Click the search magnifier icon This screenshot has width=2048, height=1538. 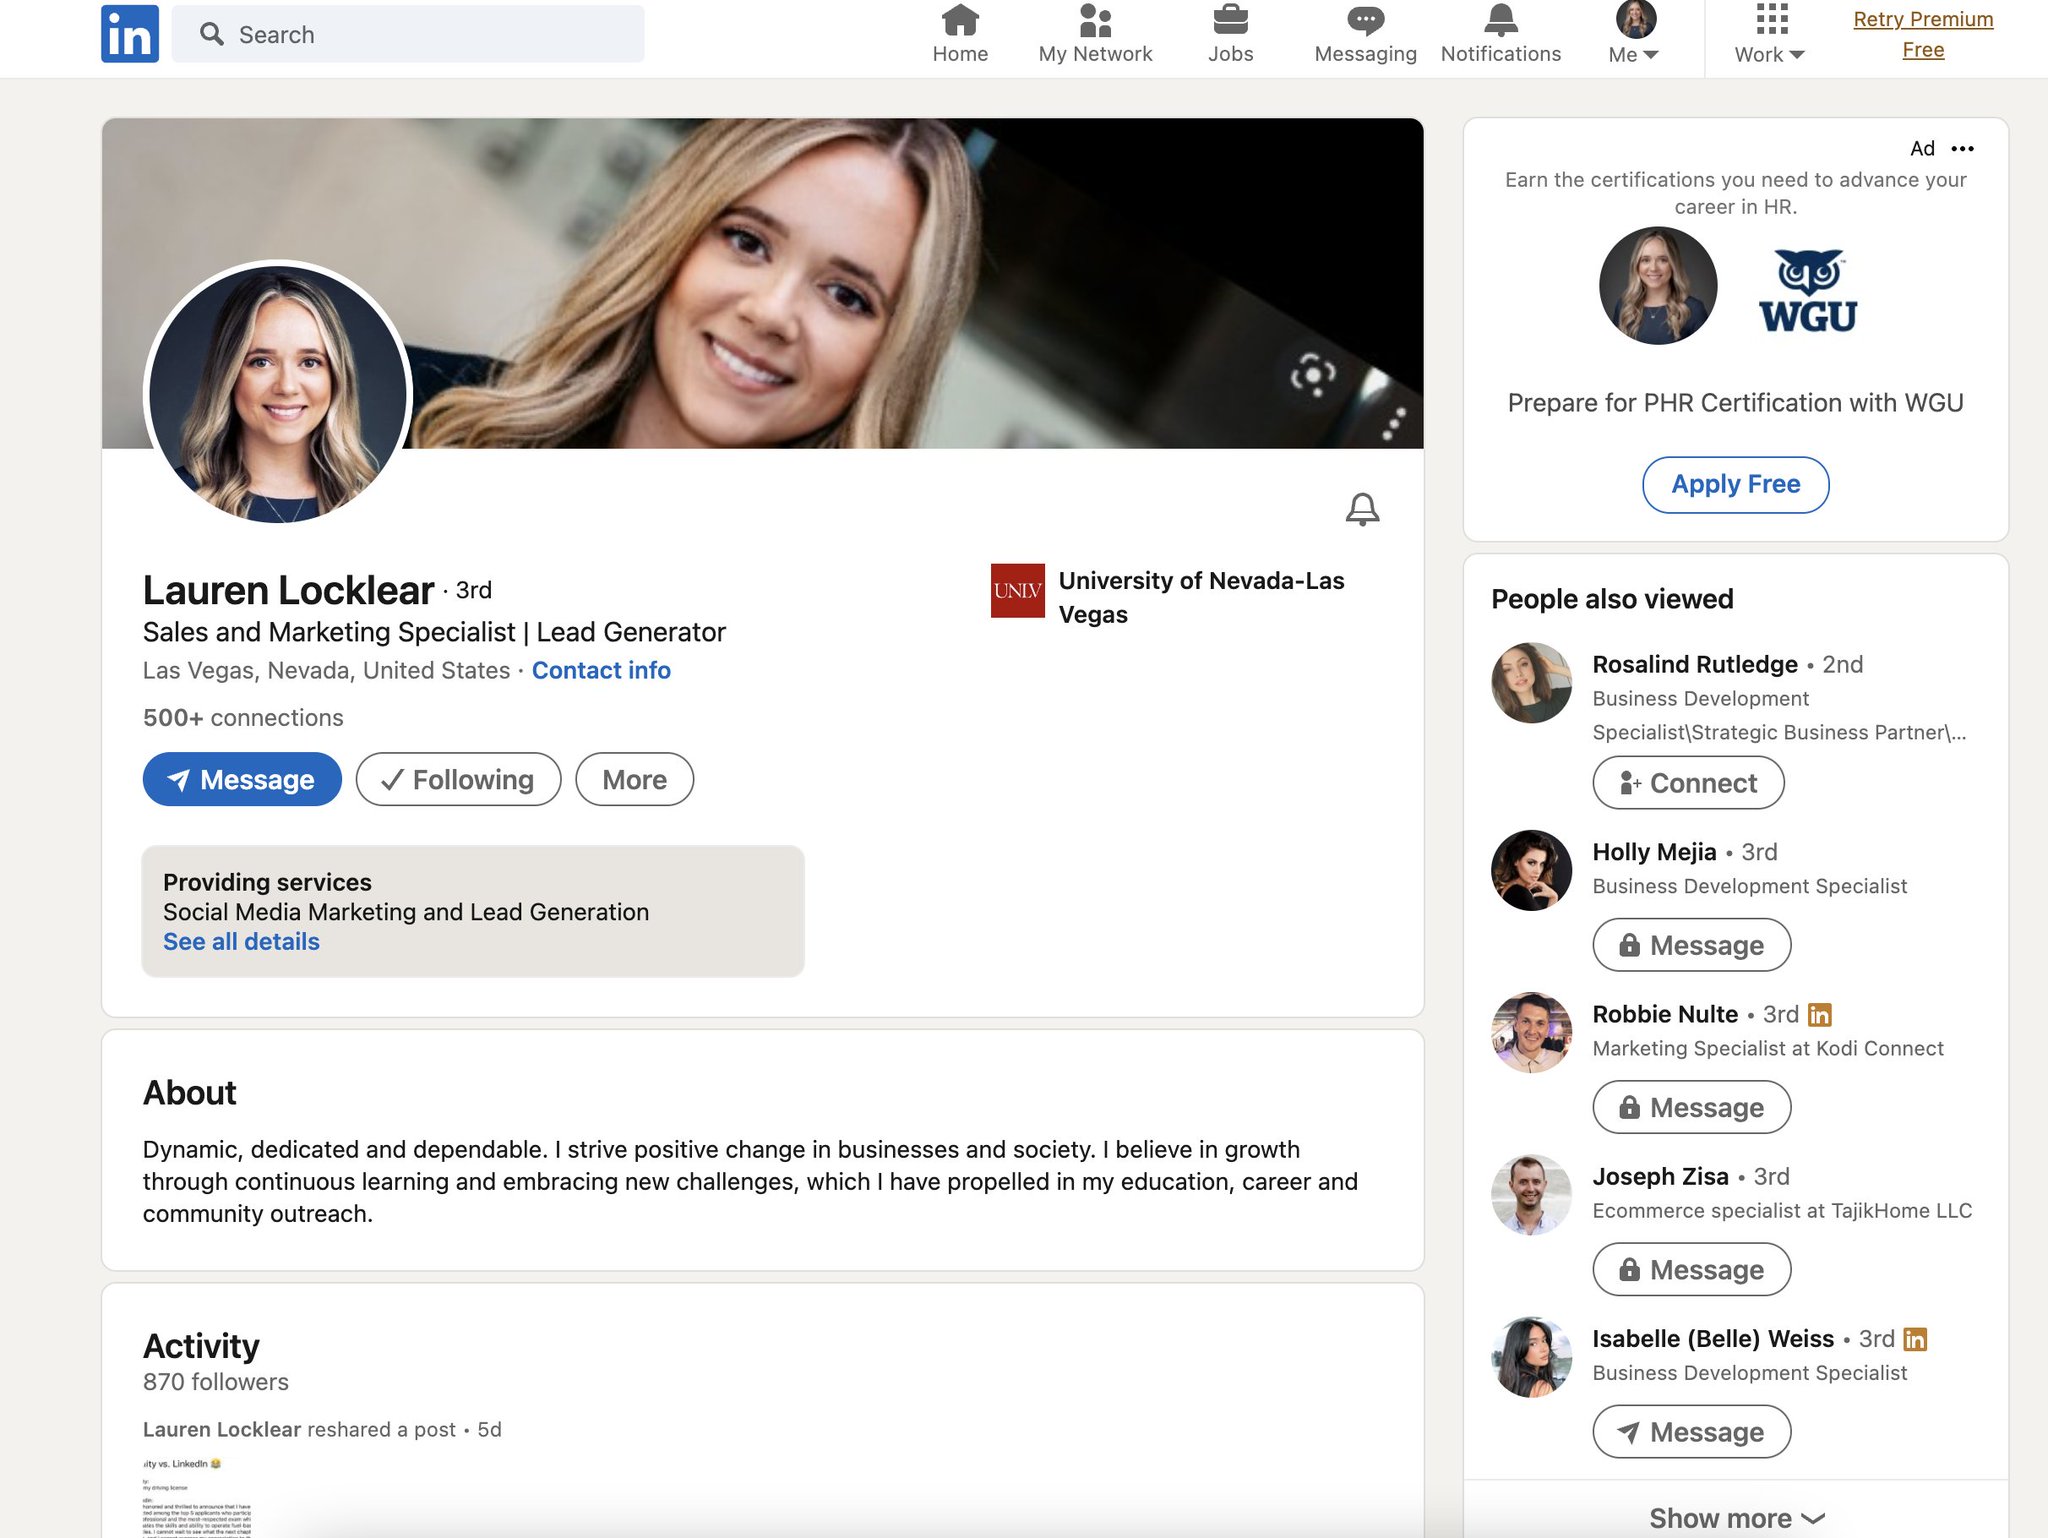(x=212, y=33)
